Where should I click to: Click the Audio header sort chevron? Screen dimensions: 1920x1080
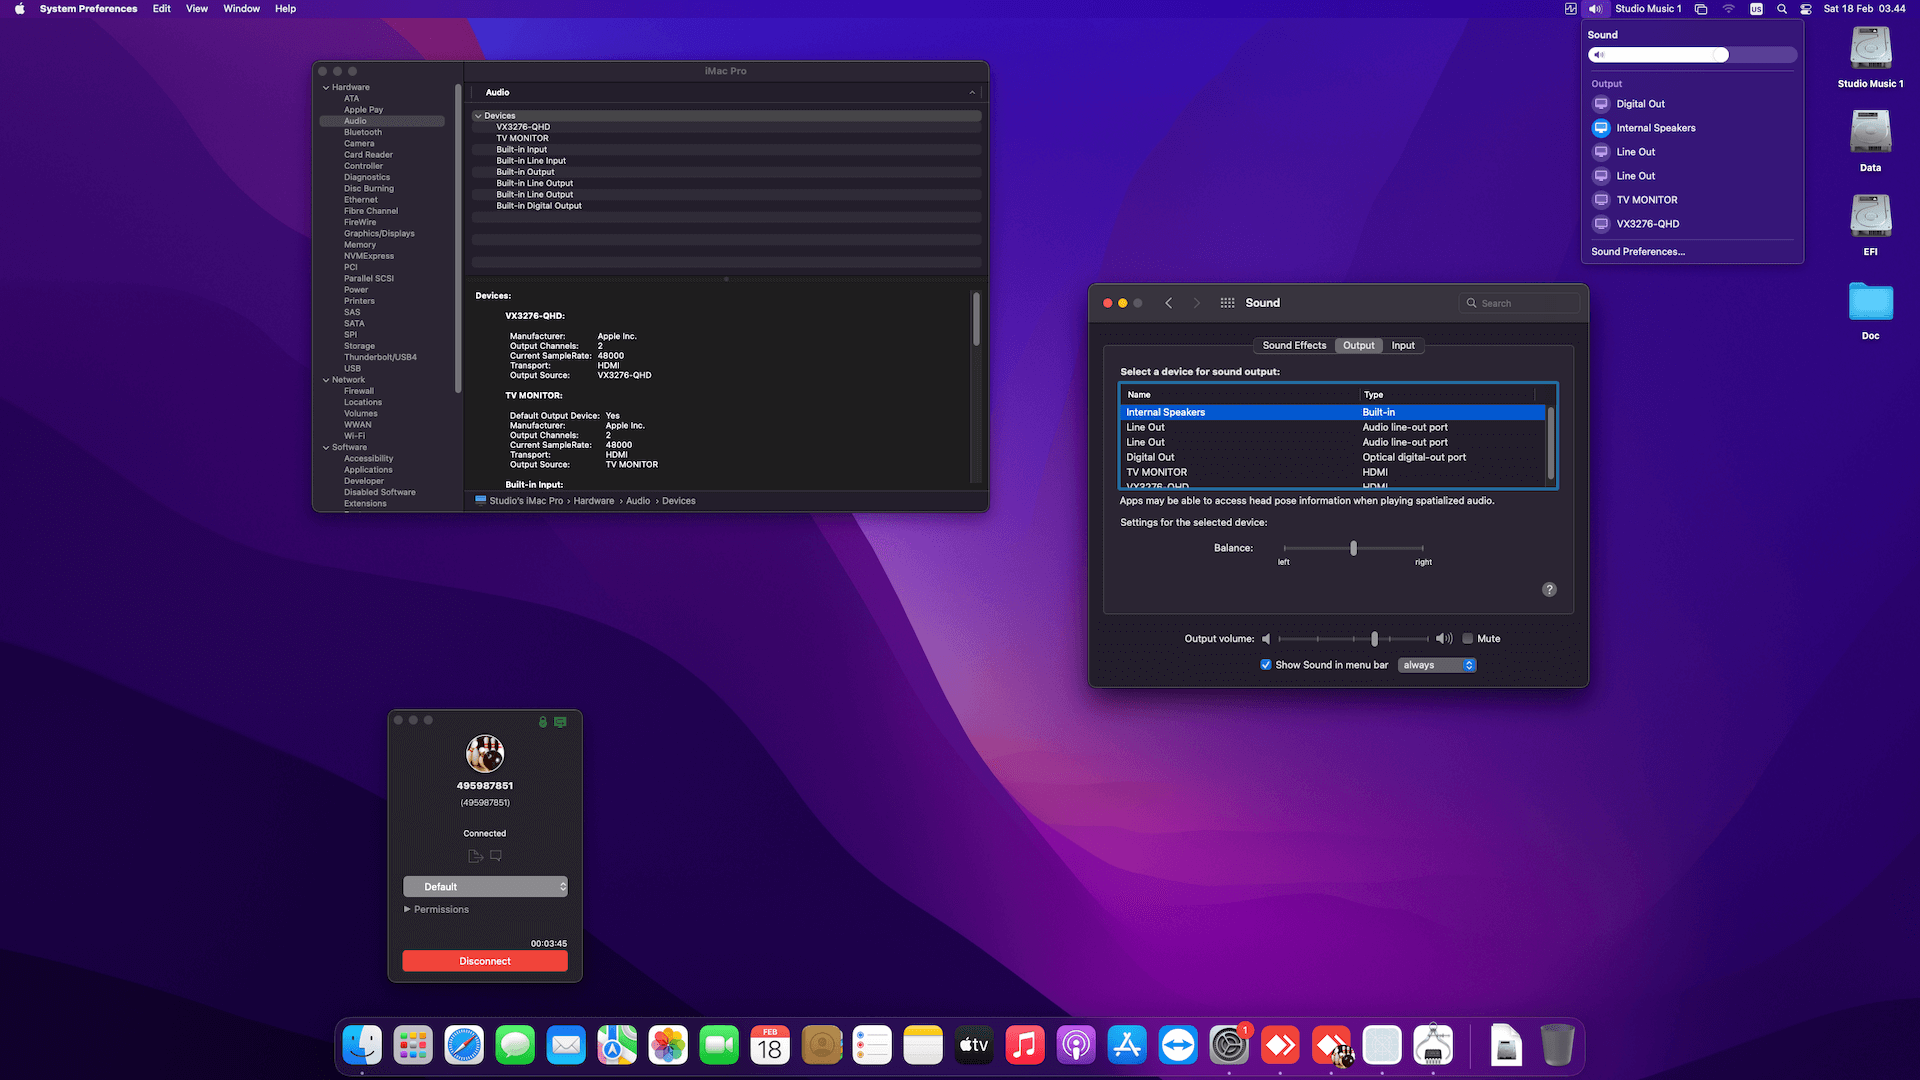click(972, 92)
